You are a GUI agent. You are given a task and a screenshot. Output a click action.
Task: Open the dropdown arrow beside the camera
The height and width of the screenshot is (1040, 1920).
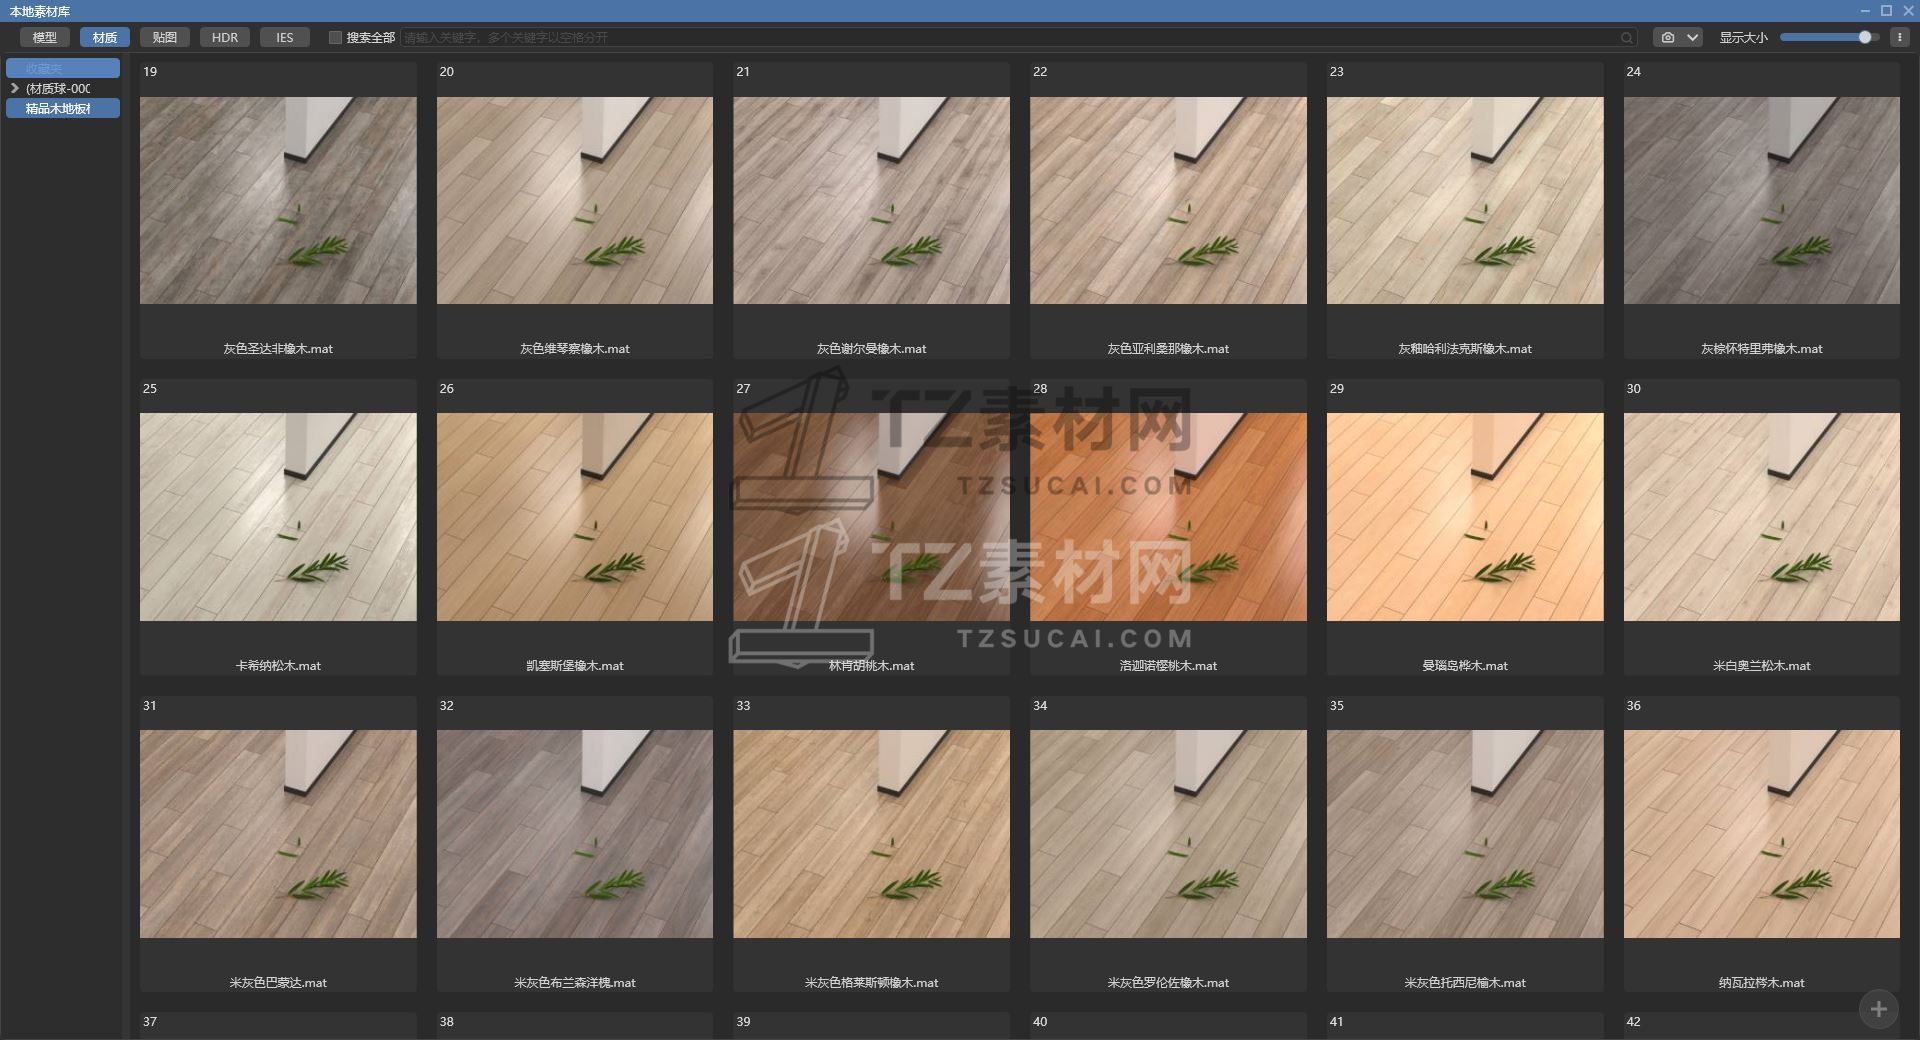(x=1692, y=38)
